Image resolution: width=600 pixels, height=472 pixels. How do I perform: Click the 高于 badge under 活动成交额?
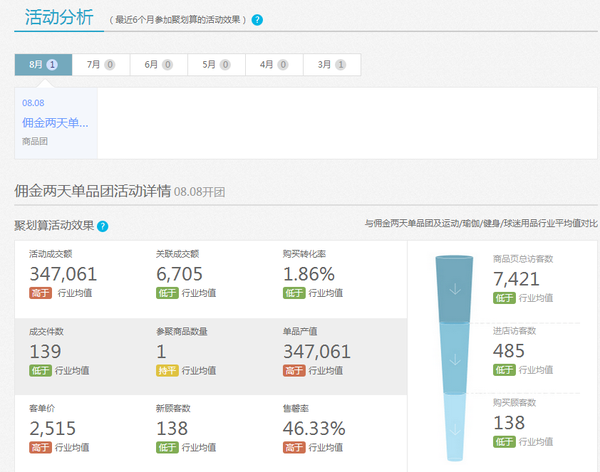tap(40, 293)
